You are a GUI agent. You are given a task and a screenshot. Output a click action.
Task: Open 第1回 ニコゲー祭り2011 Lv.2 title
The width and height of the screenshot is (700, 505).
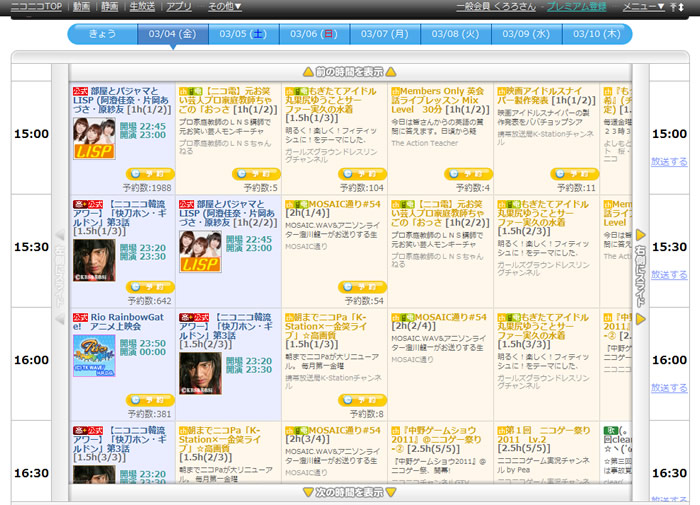tap(544, 439)
